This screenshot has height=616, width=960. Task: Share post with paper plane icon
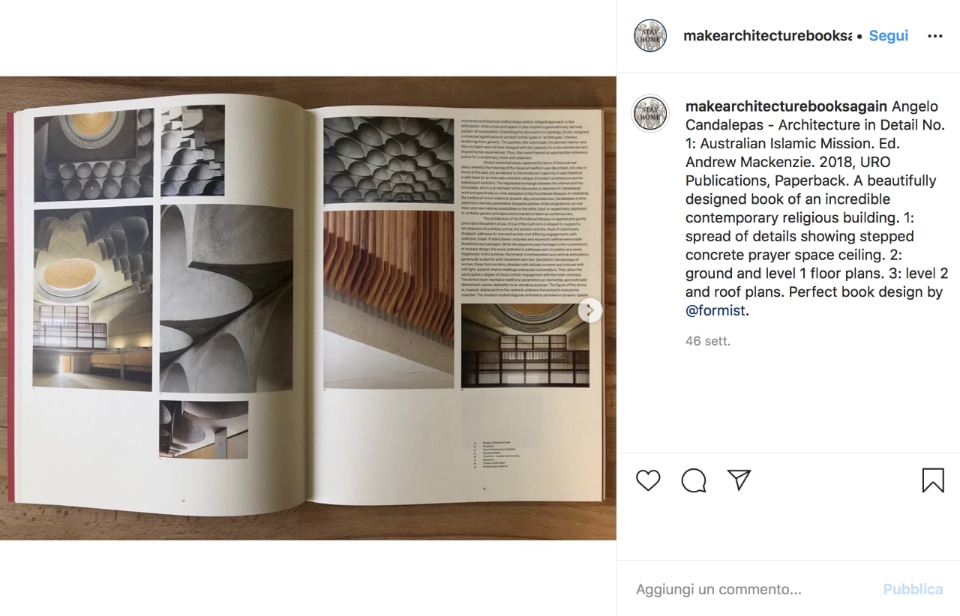pos(739,480)
